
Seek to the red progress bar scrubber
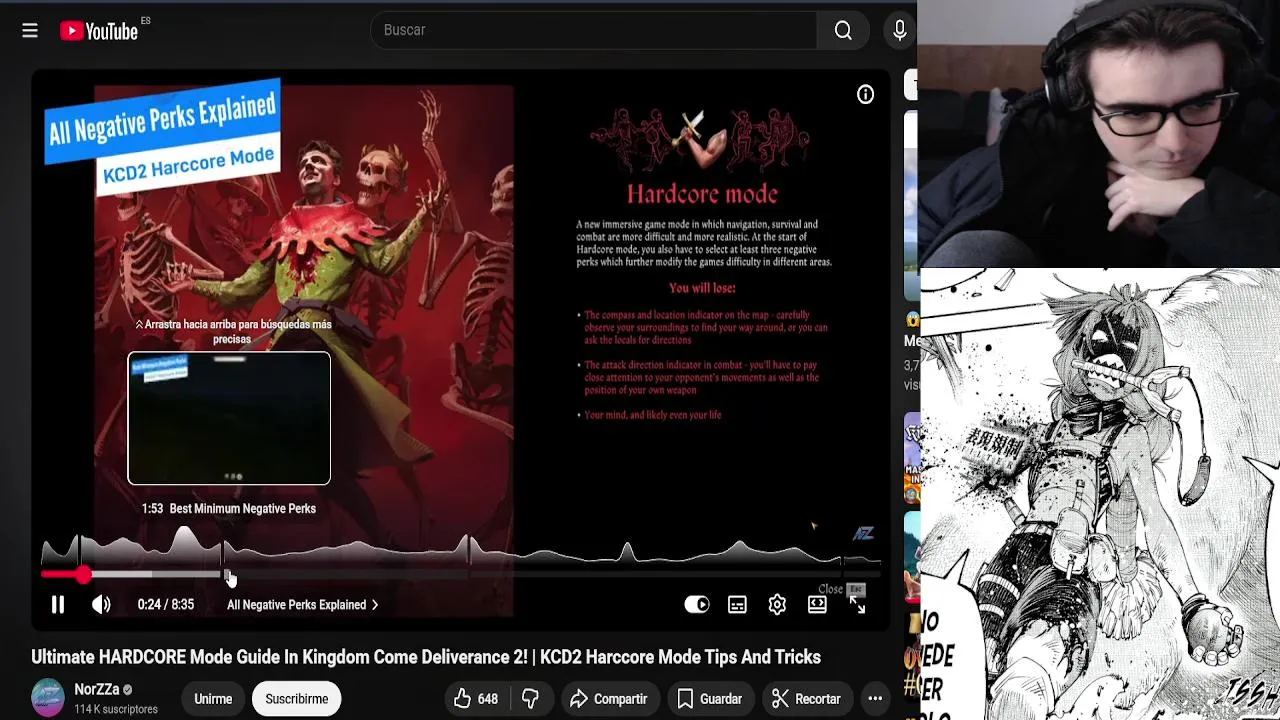click(83, 574)
